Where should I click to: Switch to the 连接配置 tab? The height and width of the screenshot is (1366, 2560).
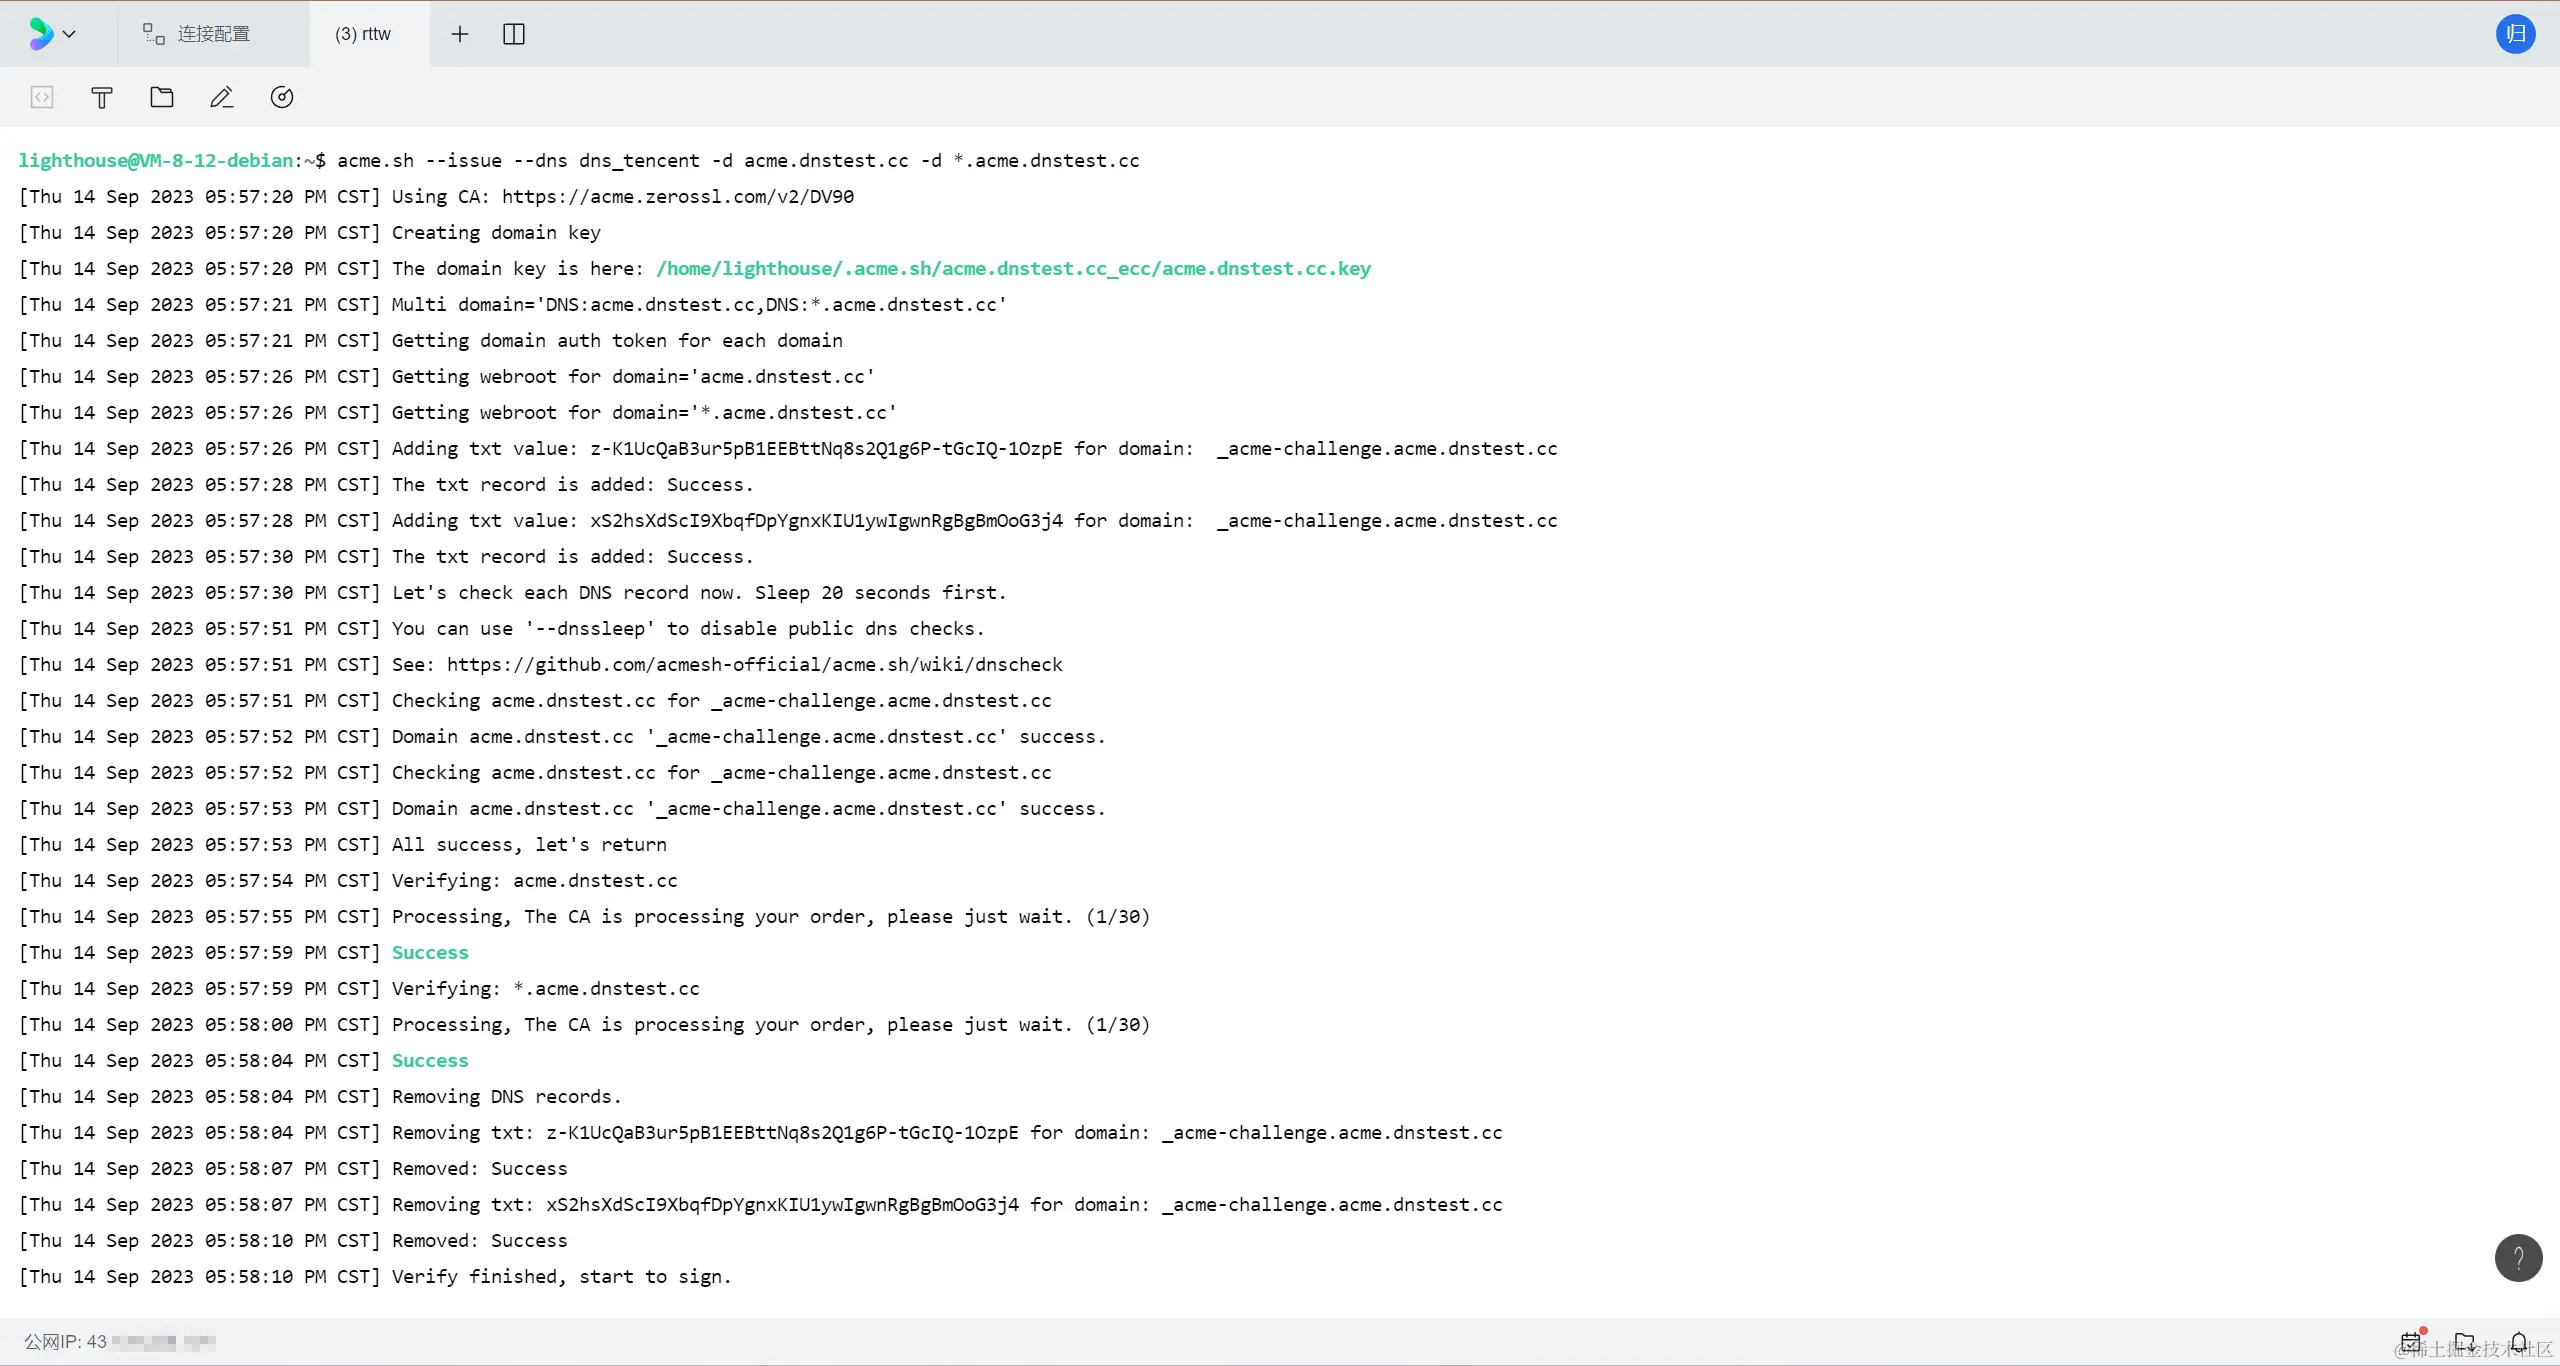pos(197,34)
